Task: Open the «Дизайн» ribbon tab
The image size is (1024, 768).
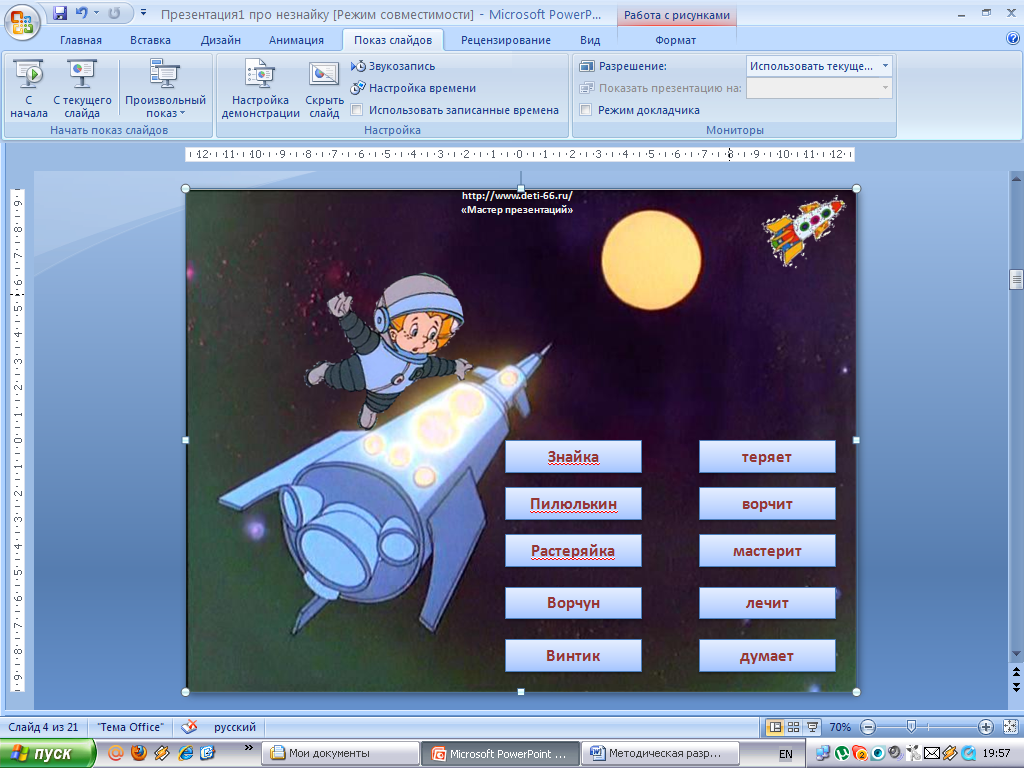Action: [221, 40]
